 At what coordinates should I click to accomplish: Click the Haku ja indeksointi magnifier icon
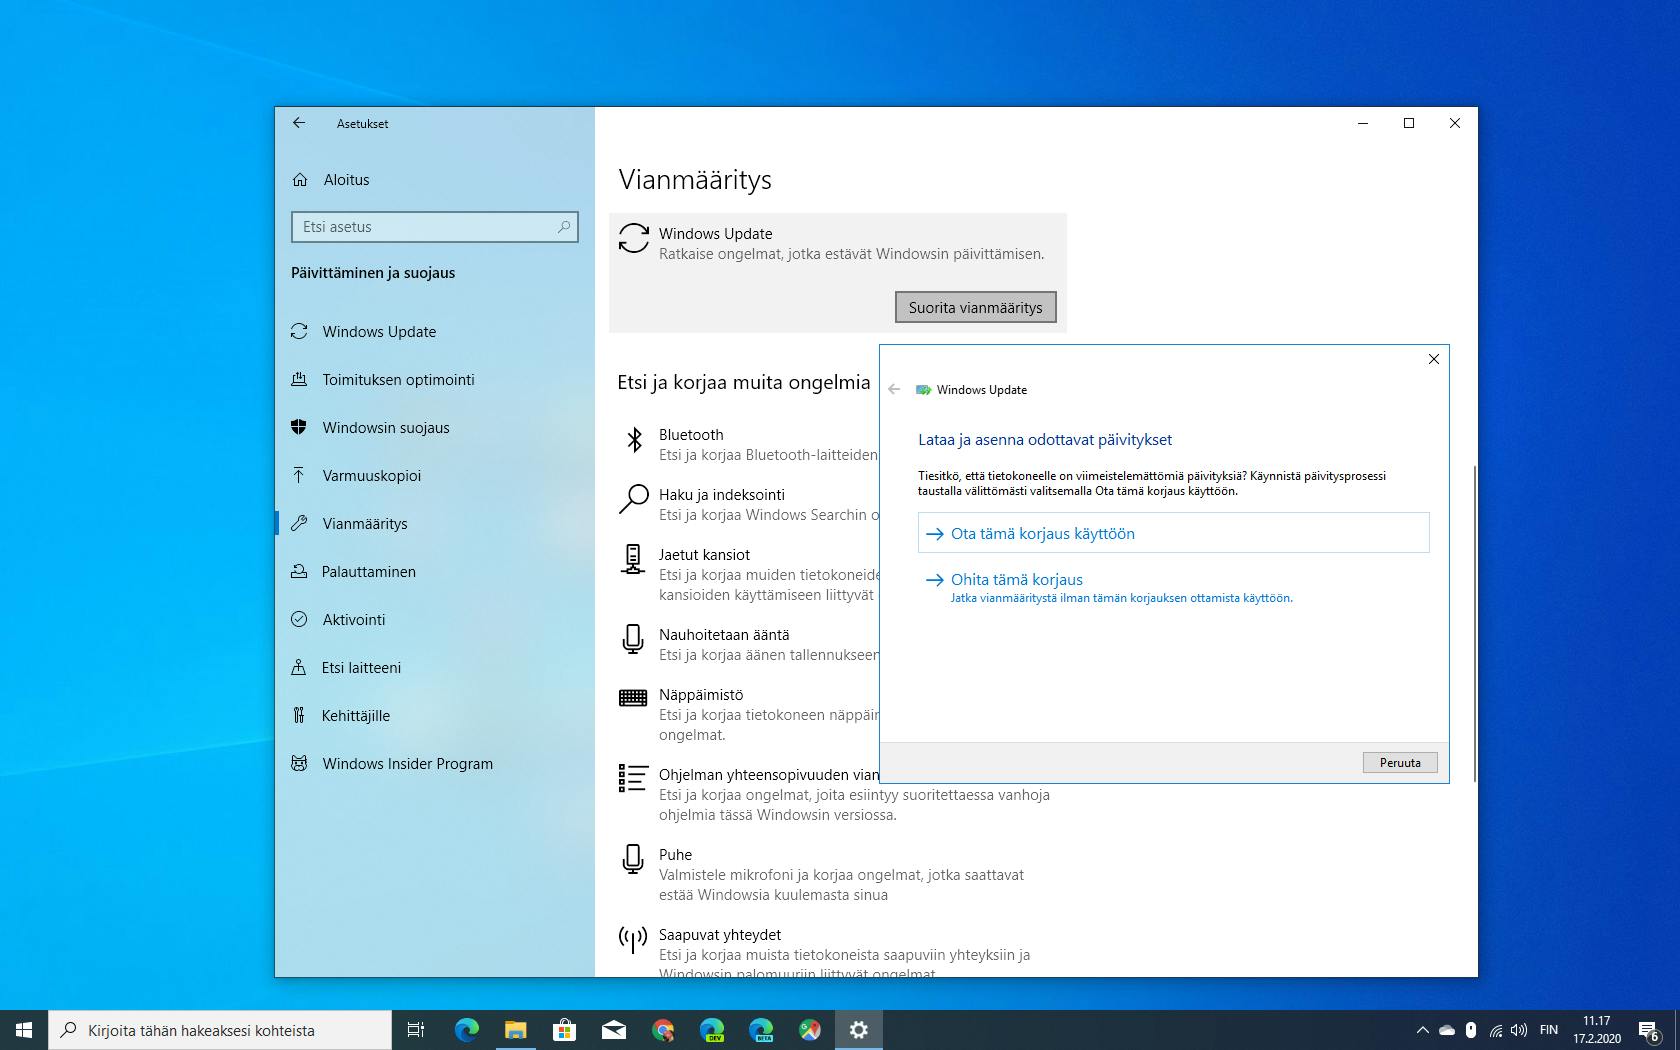point(633,499)
